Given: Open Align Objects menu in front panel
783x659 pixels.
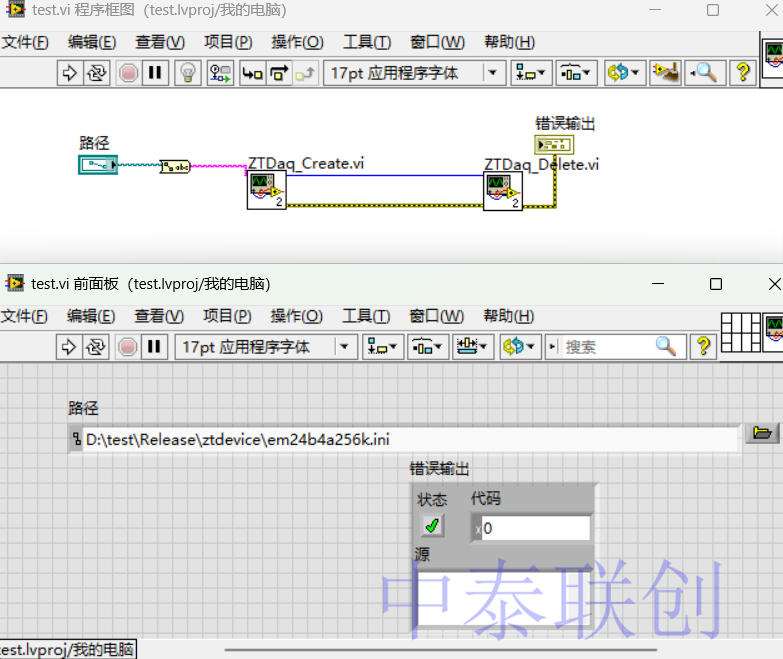Looking at the screenshot, I should [x=383, y=347].
